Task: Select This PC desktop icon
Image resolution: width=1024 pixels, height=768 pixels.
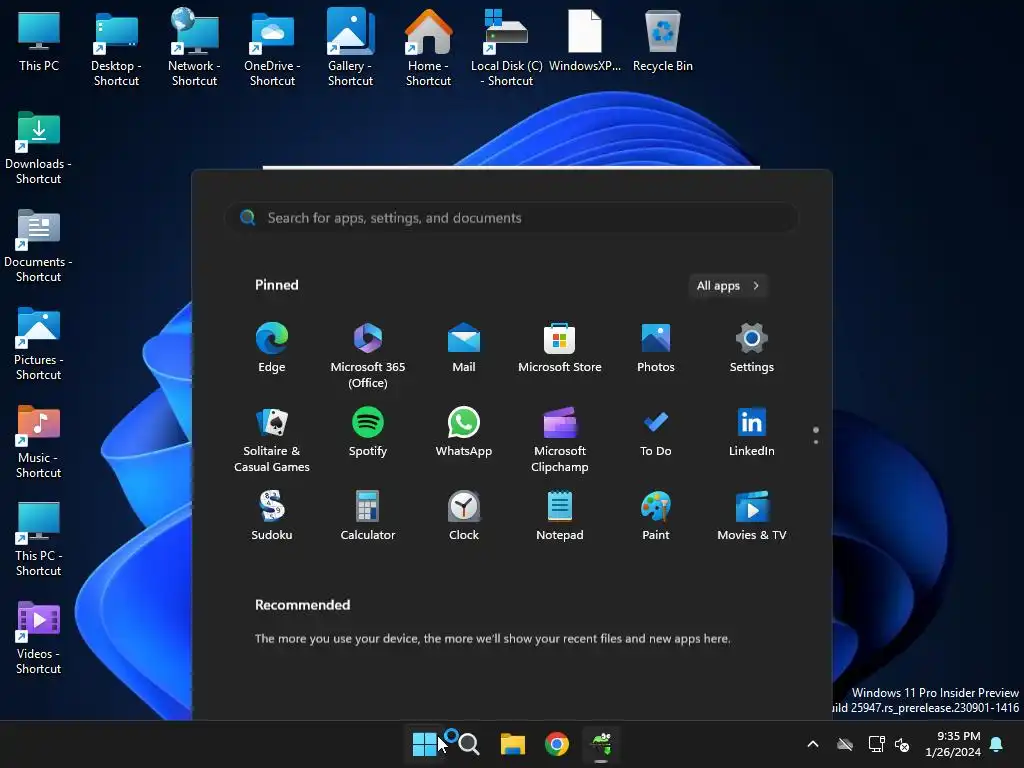Action: pyautogui.click(x=39, y=40)
